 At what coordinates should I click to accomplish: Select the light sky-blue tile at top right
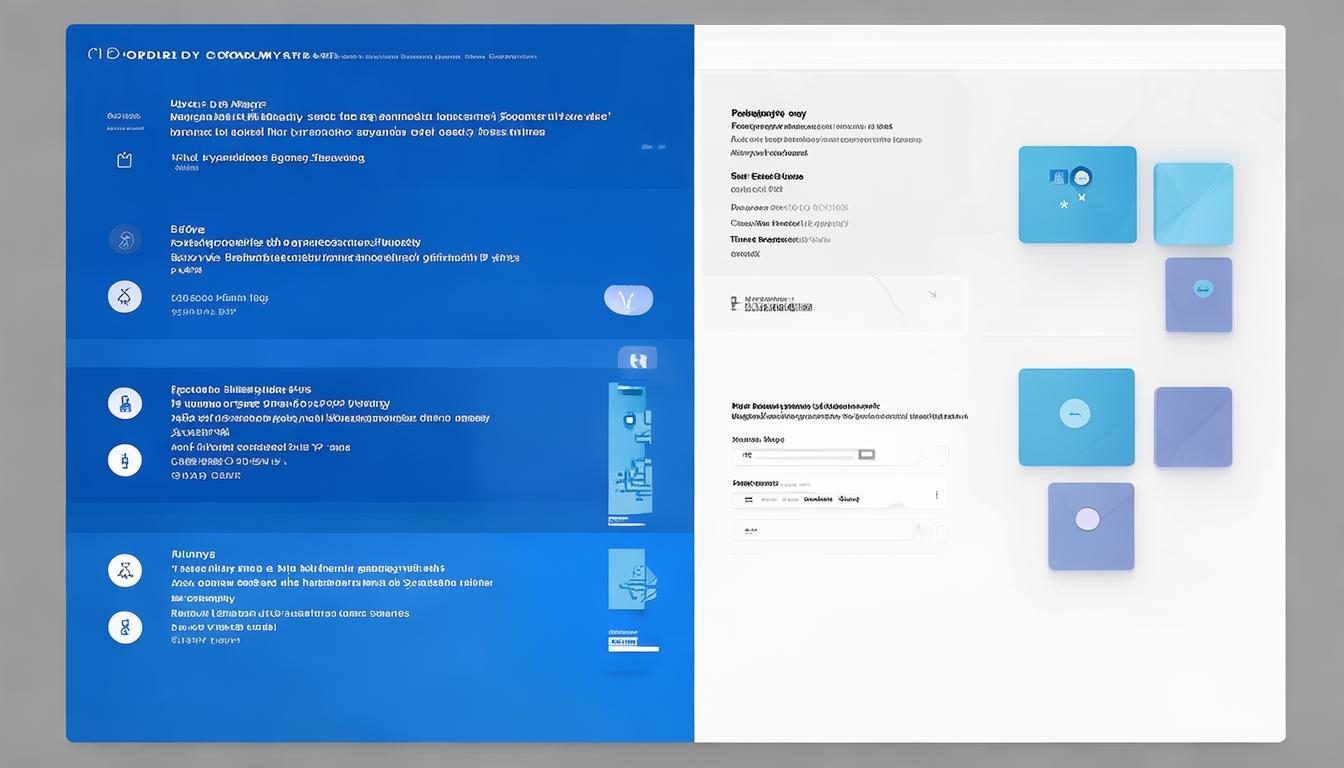click(1193, 204)
